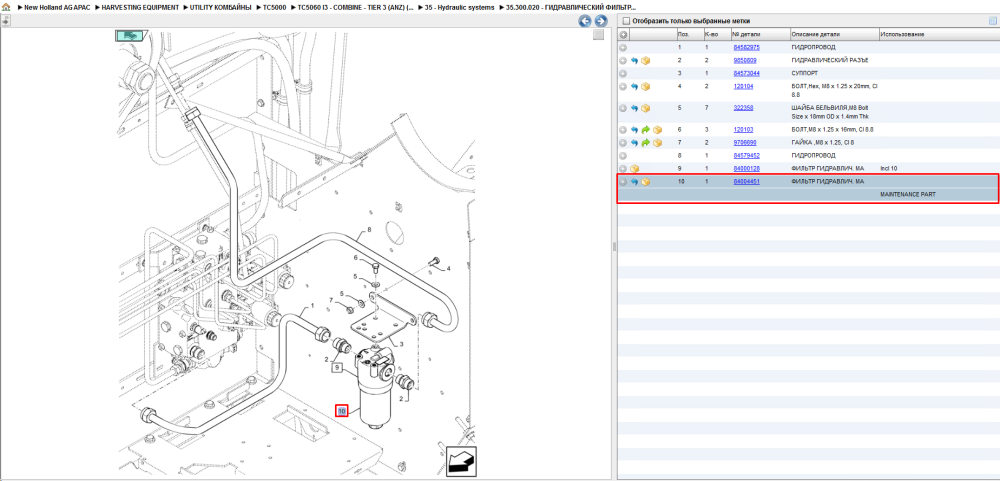
Task: Click the box icon for part 9850809
Action: coord(645,61)
